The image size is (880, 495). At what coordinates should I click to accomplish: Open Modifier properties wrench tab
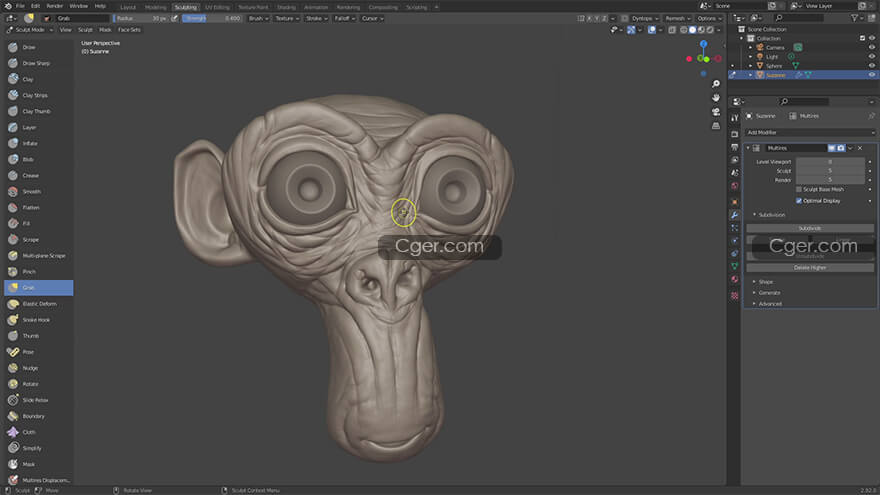735,215
